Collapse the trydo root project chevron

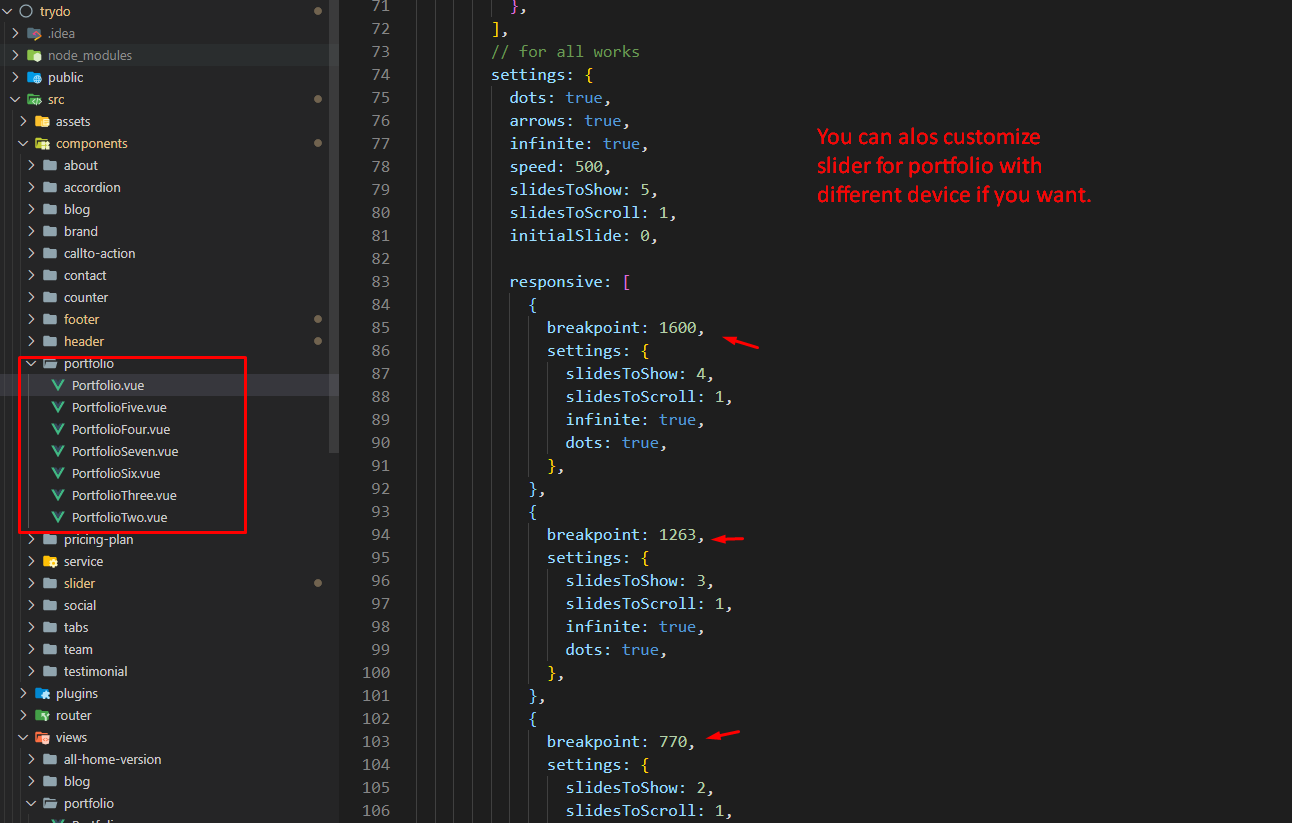[8, 11]
